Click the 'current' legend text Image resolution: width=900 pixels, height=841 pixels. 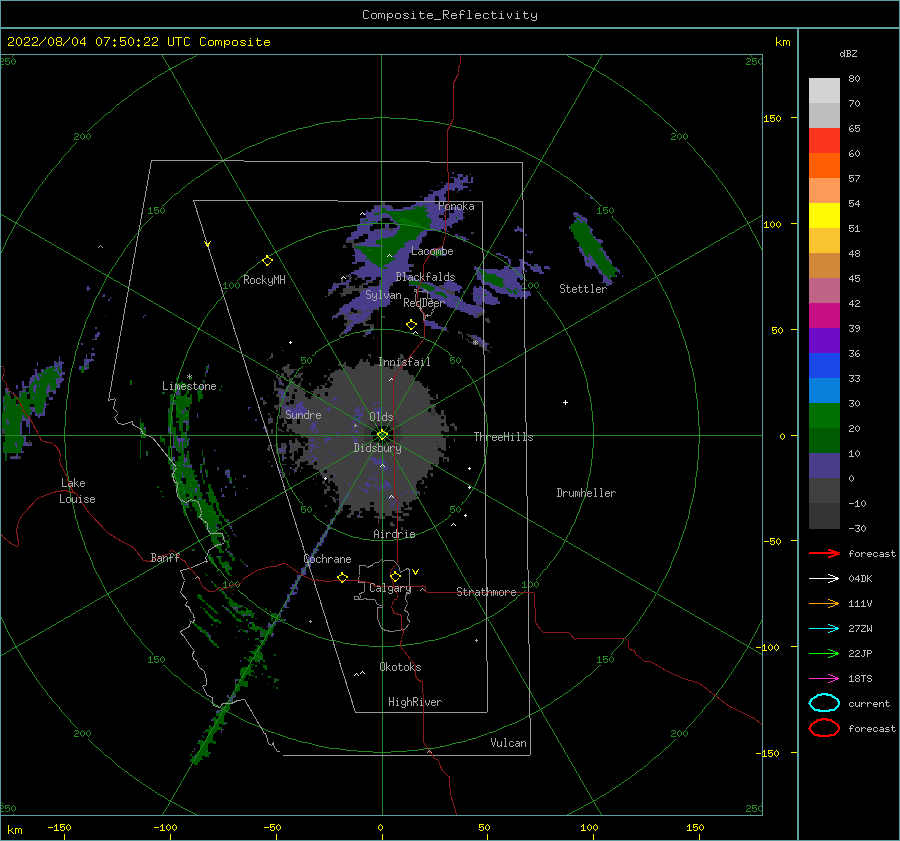point(869,703)
